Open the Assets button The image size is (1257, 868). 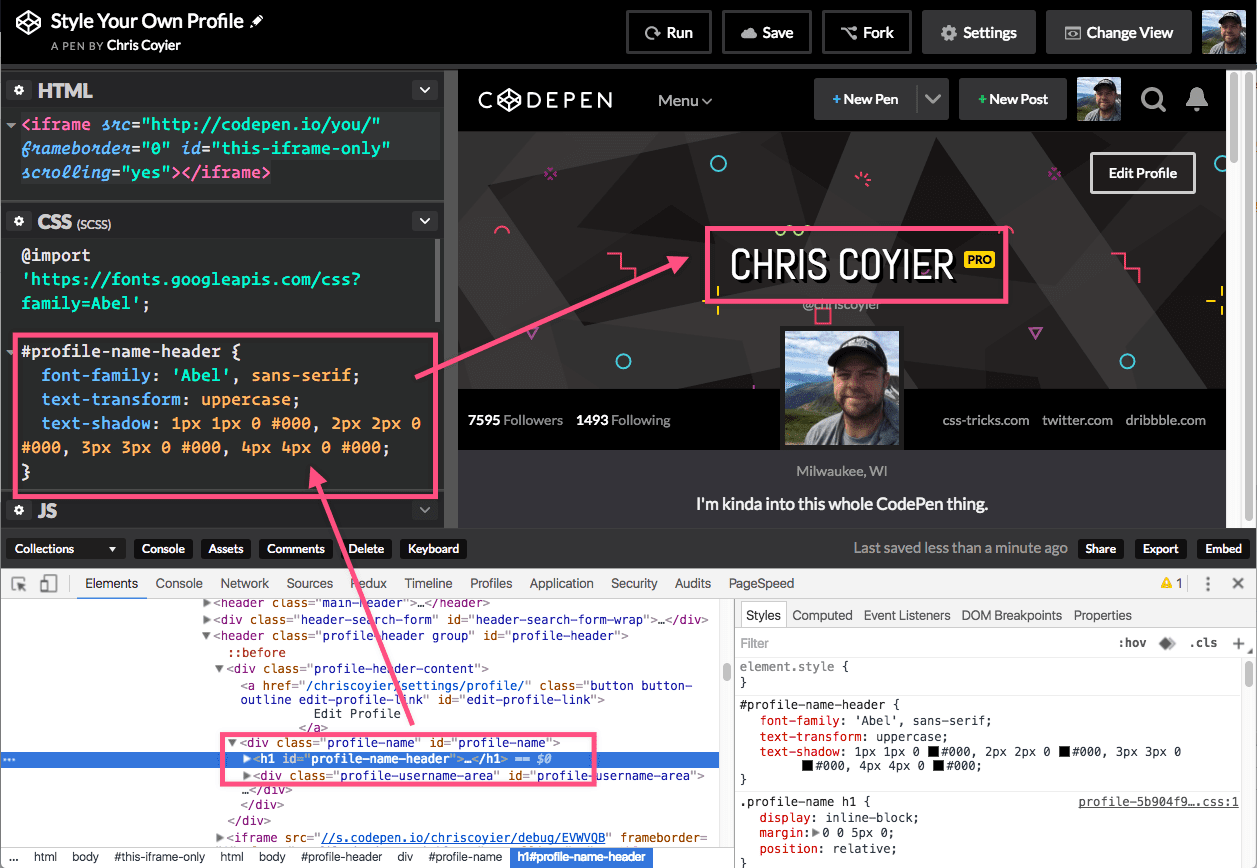226,549
